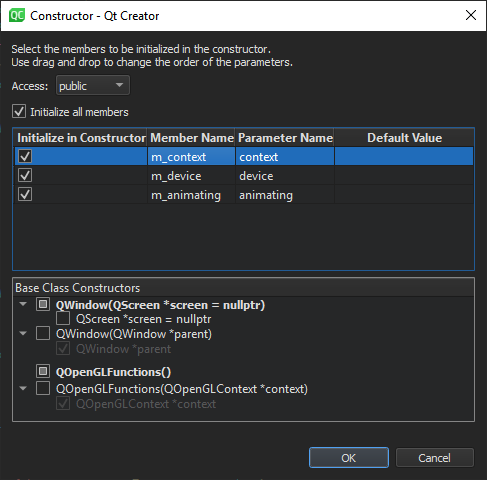Click the Member Name column header

tap(191, 138)
